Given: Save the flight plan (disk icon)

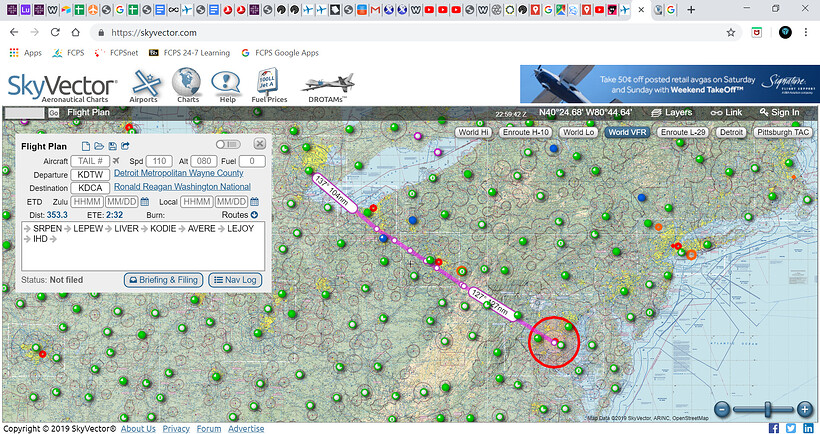Looking at the screenshot, I should [x=112, y=146].
